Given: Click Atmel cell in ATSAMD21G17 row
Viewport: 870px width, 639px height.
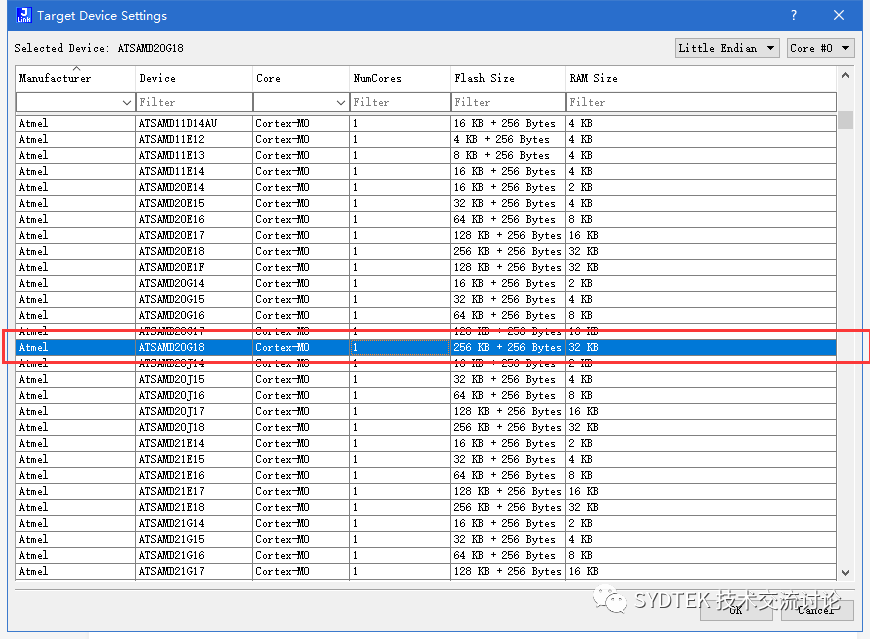Looking at the screenshot, I should pyautogui.click(x=75, y=571).
